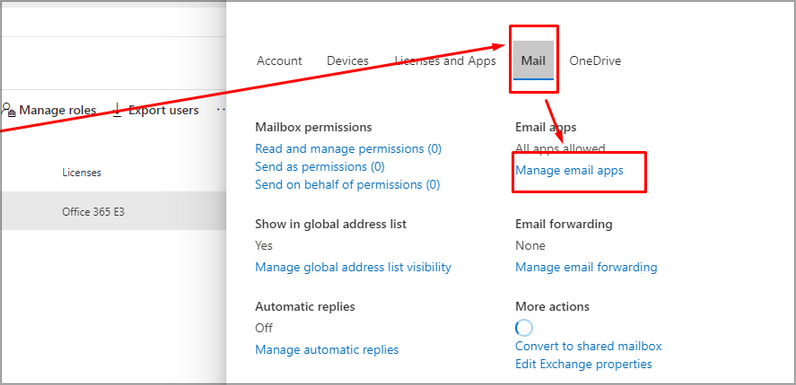Select the Licenses and Apps tab

(x=445, y=61)
